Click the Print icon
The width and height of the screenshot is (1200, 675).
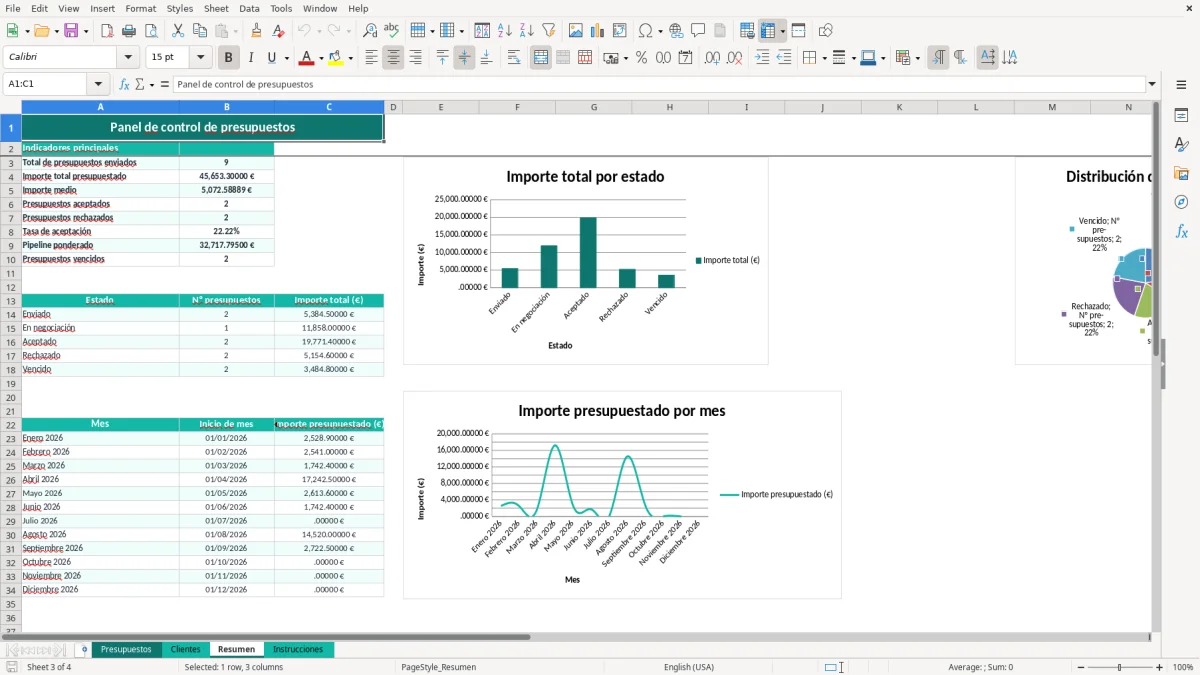pos(128,31)
